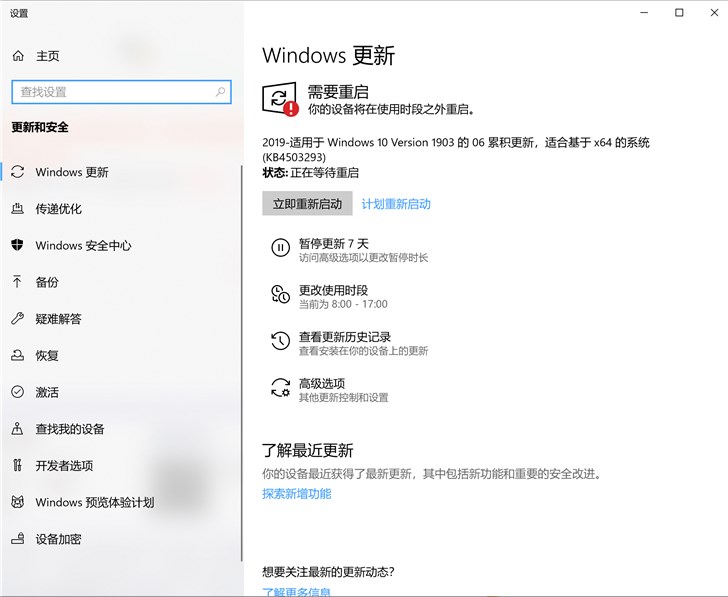Click the shield icon for Windows 安全中心
728x597 pixels.
(x=18, y=245)
